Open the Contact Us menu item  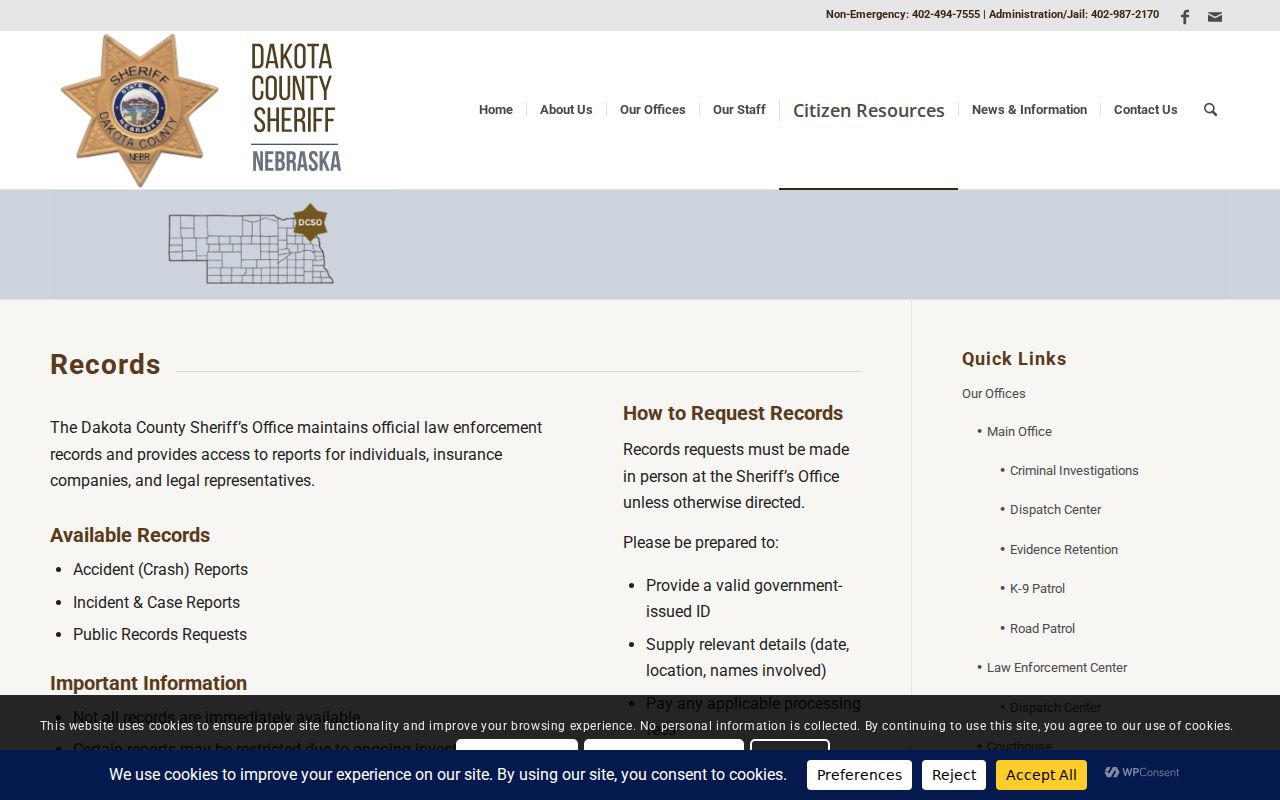coord(1145,110)
